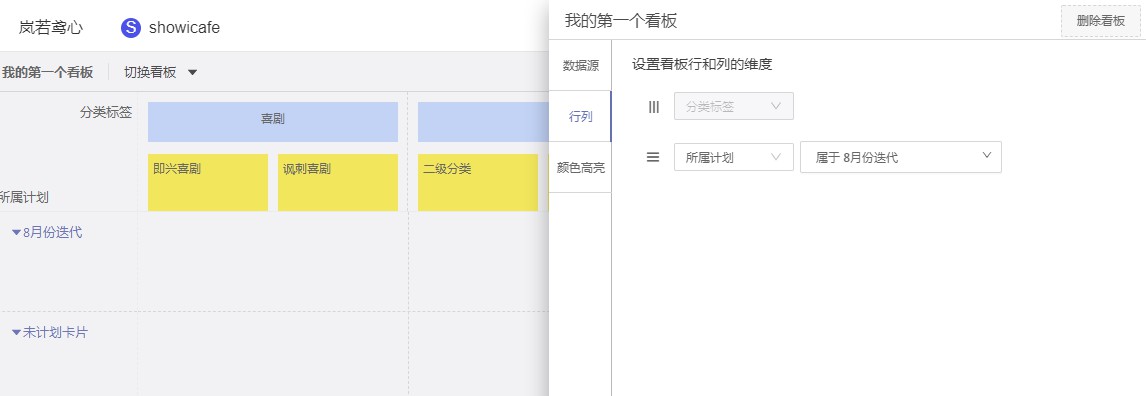Select the 行列 tab
The width and height of the screenshot is (1146, 396).
pyautogui.click(x=580, y=116)
